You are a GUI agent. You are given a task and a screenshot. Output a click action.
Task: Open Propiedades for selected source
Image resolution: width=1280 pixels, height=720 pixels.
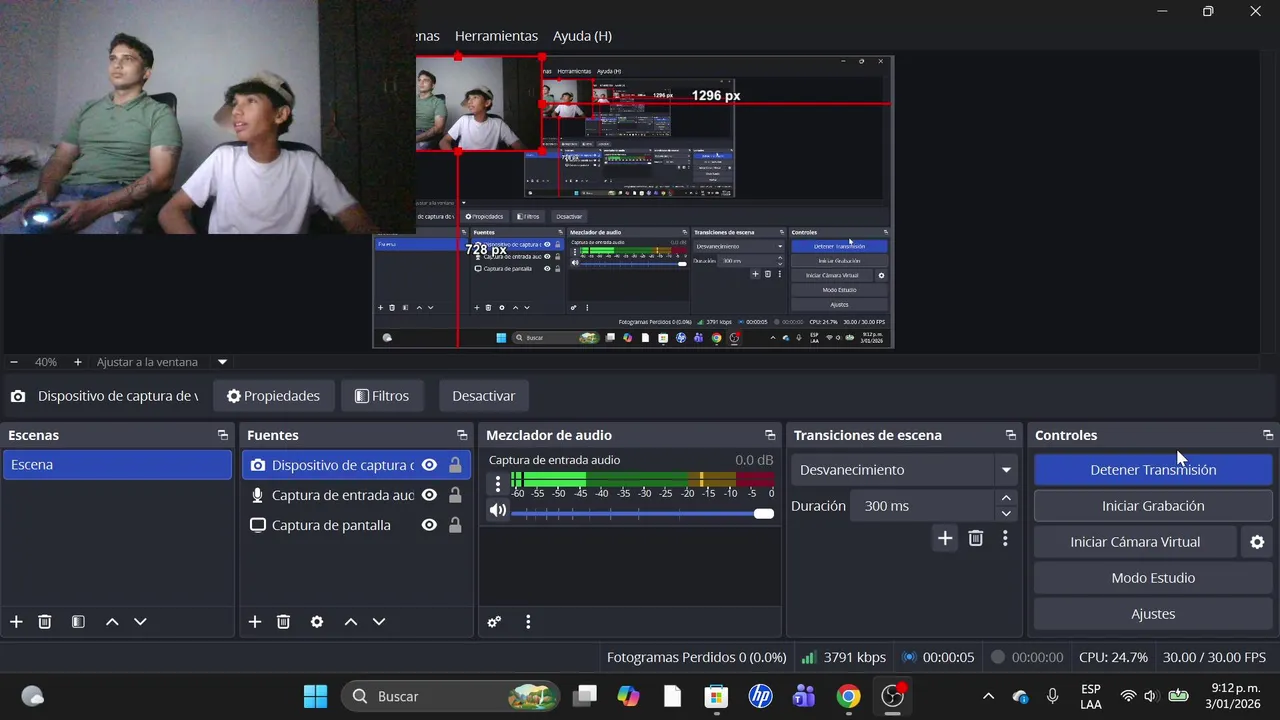273,396
